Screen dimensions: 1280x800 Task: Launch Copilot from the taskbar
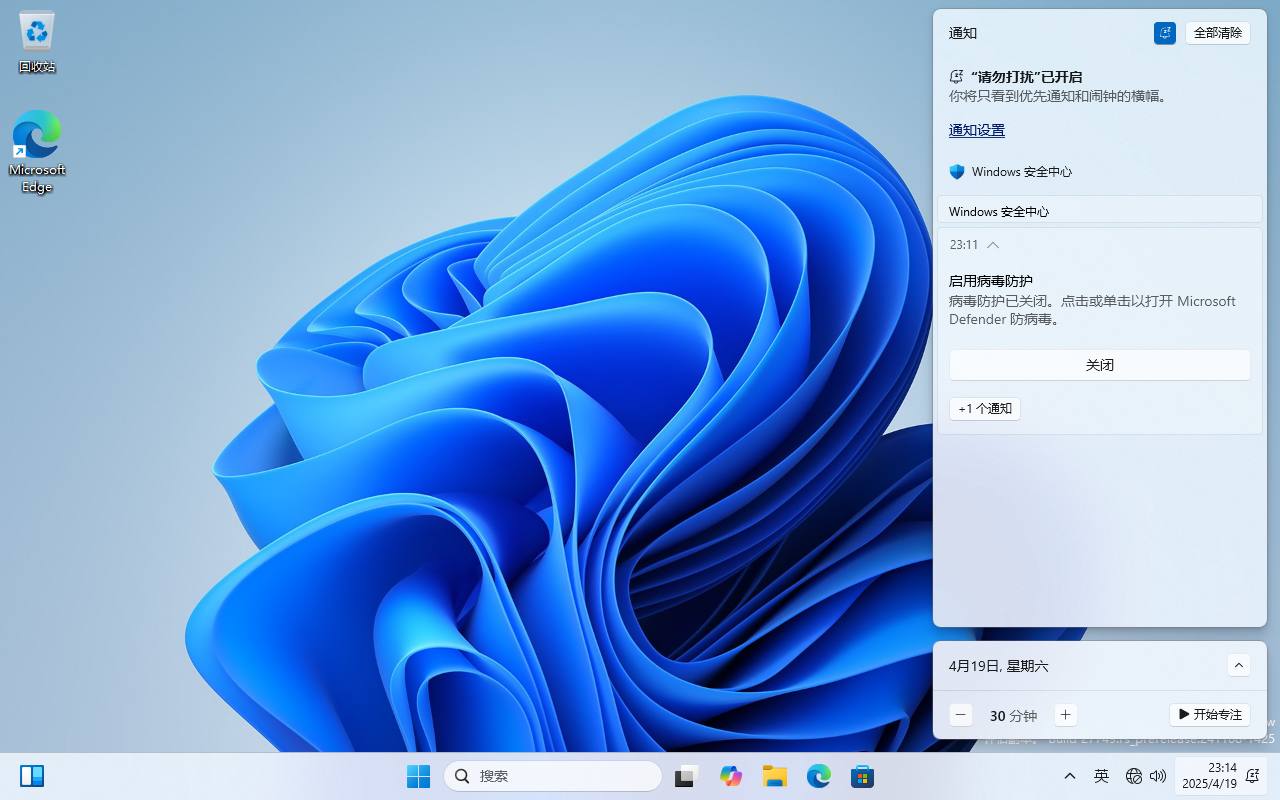731,776
